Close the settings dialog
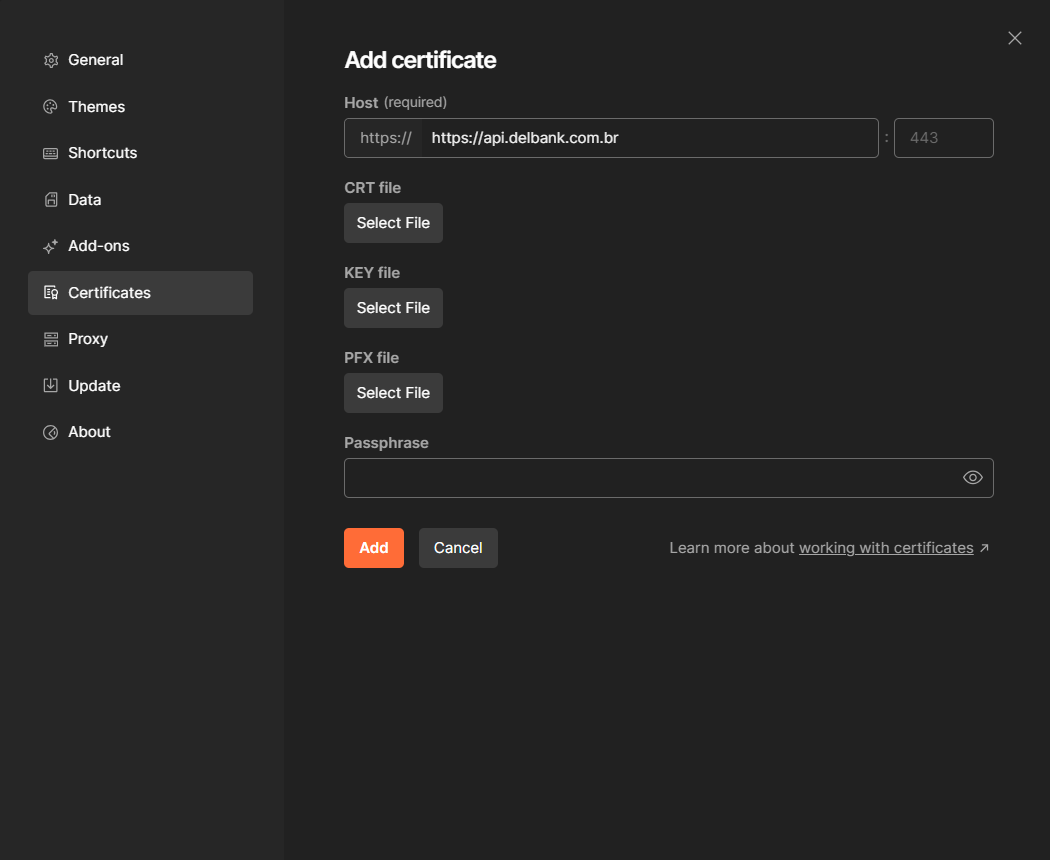Image resolution: width=1050 pixels, height=860 pixels. pos(1015,38)
